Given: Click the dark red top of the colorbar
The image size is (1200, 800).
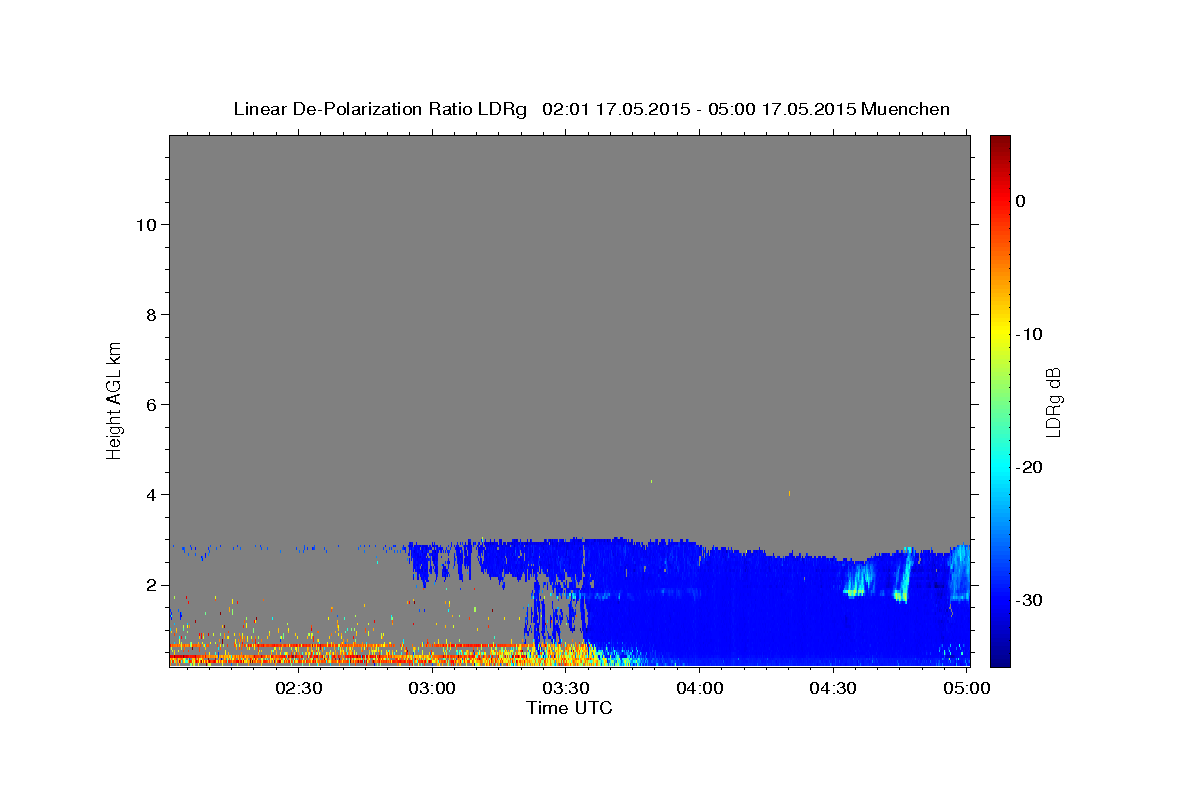Looking at the screenshot, I should pos(1000,145).
